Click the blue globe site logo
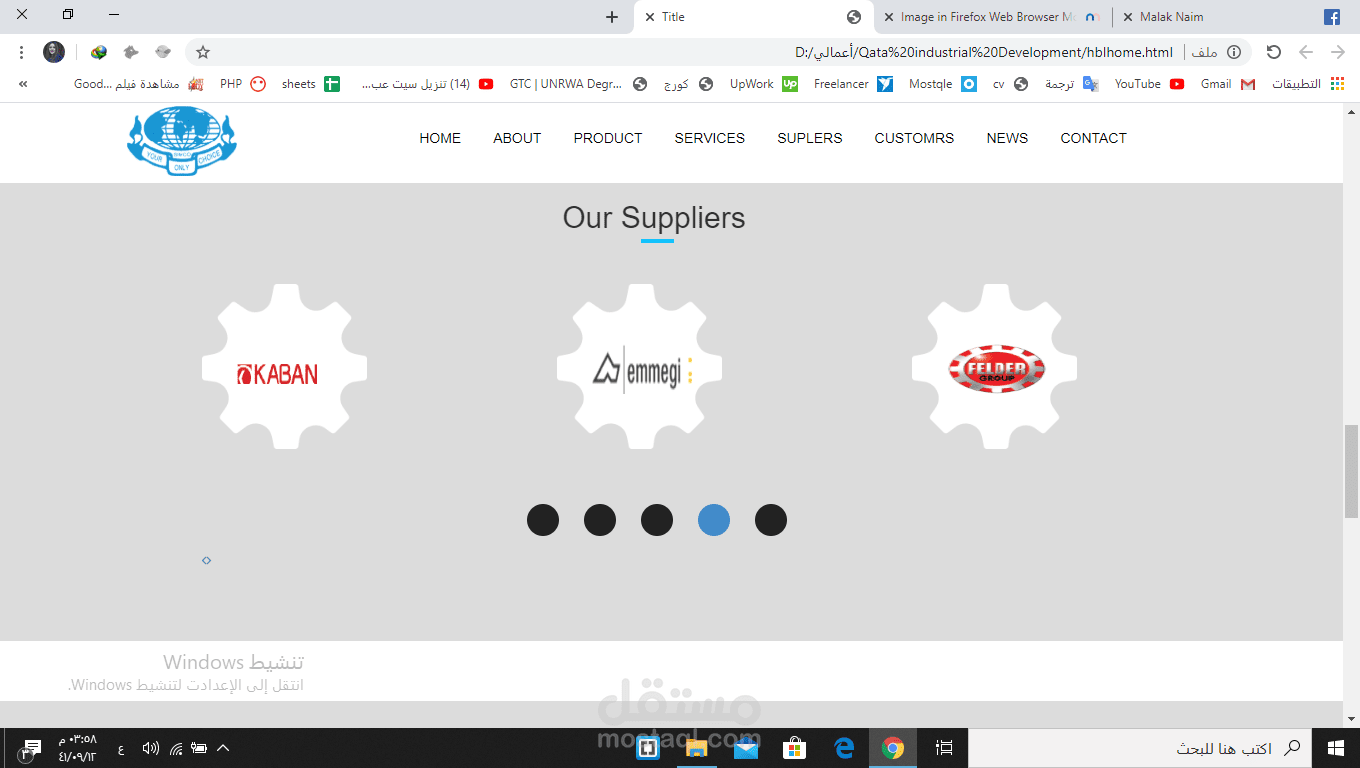 182,140
